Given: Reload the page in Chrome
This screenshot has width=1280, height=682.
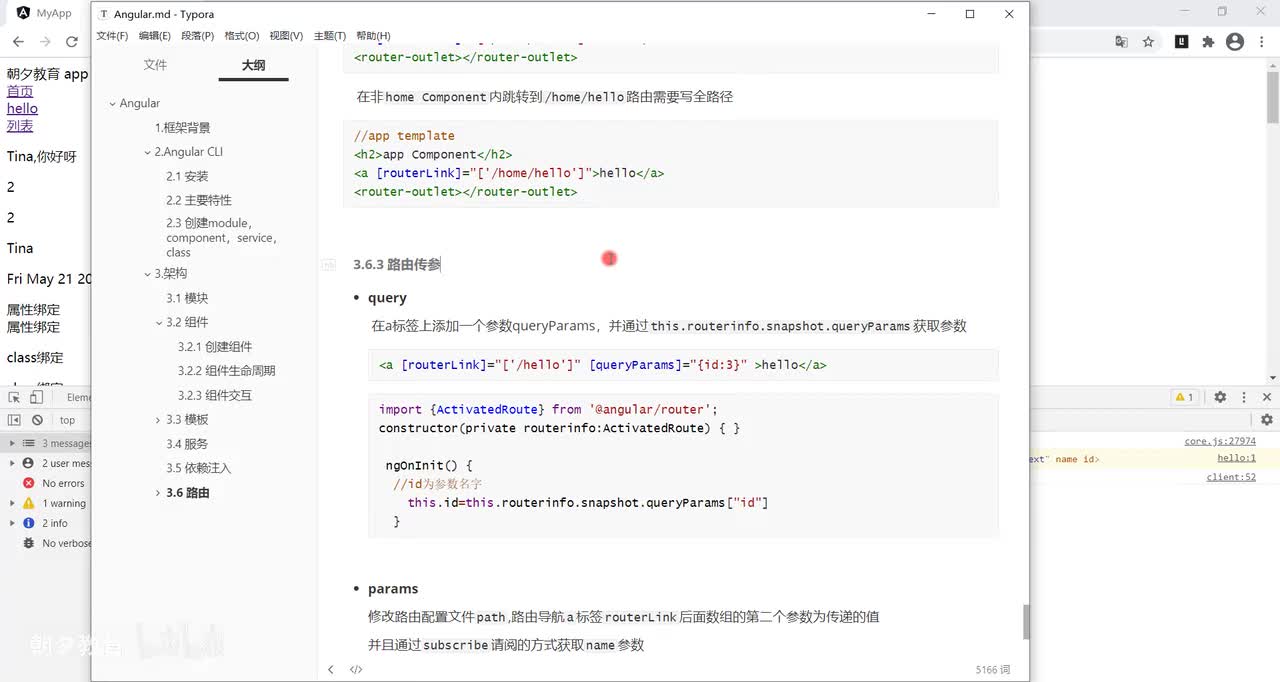Looking at the screenshot, I should [72, 42].
